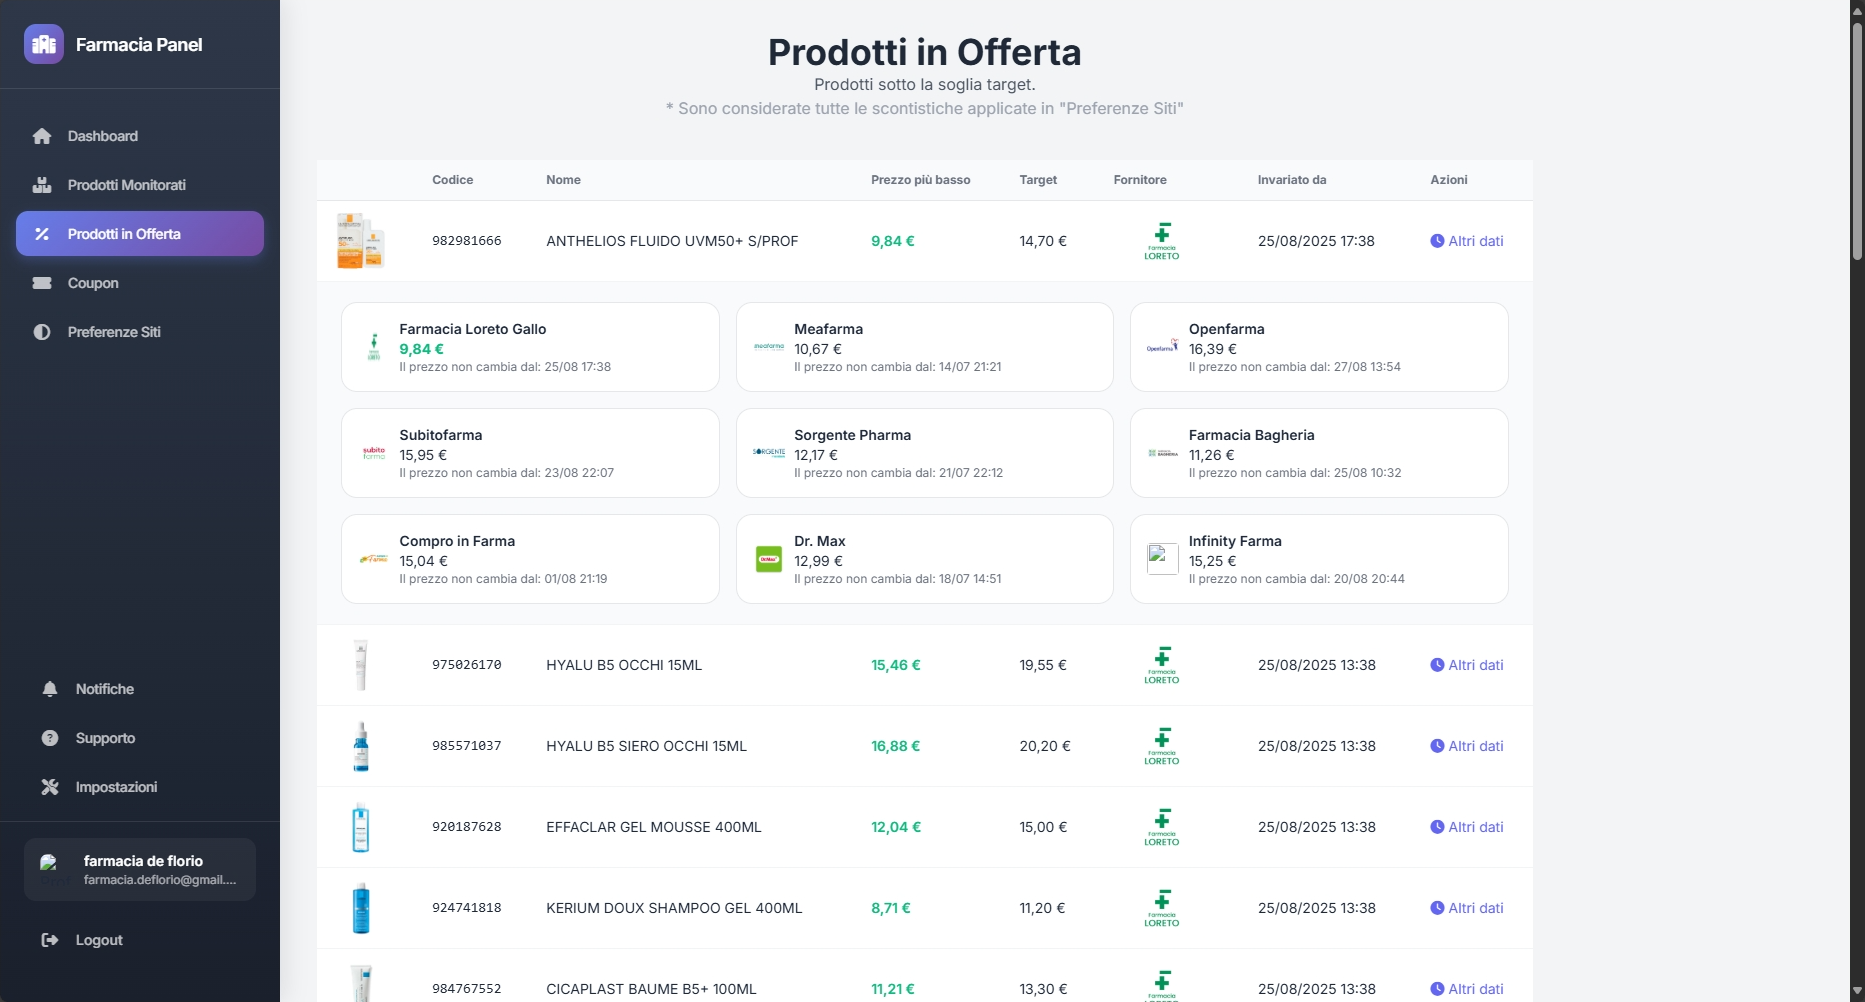Open notifications via the Notifiche bell icon
Image resolution: width=1865 pixels, height=1002 pixels.
49,688
